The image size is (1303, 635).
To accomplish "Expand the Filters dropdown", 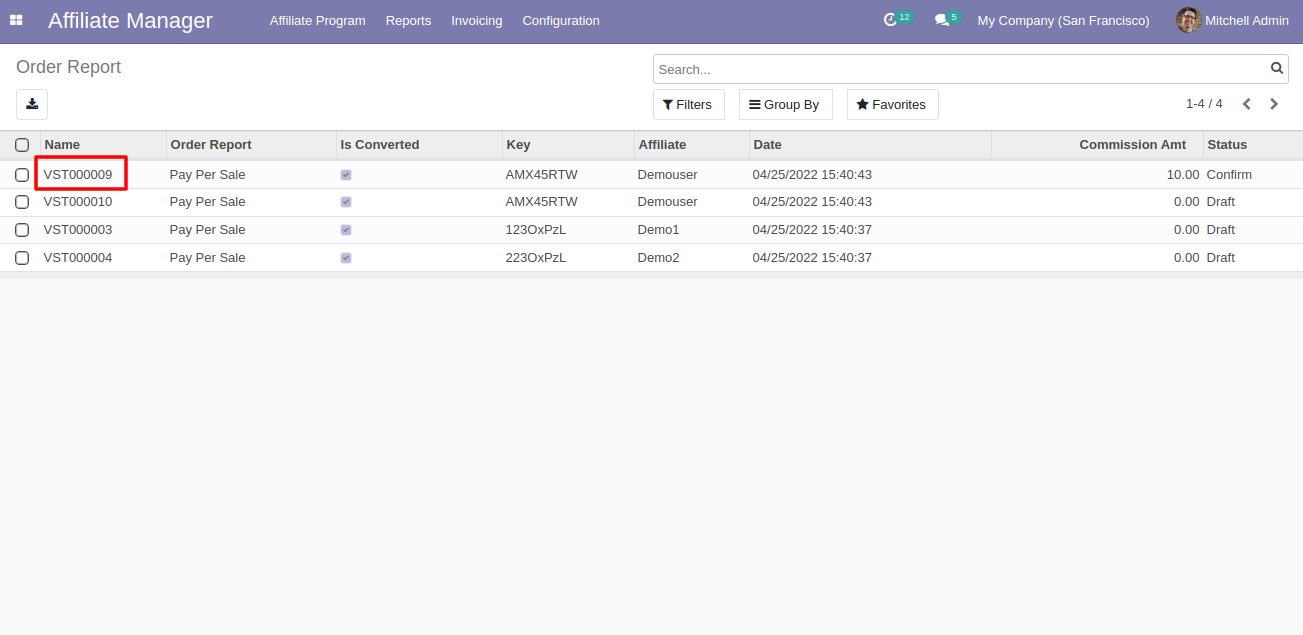I will [x=688, y=105].
